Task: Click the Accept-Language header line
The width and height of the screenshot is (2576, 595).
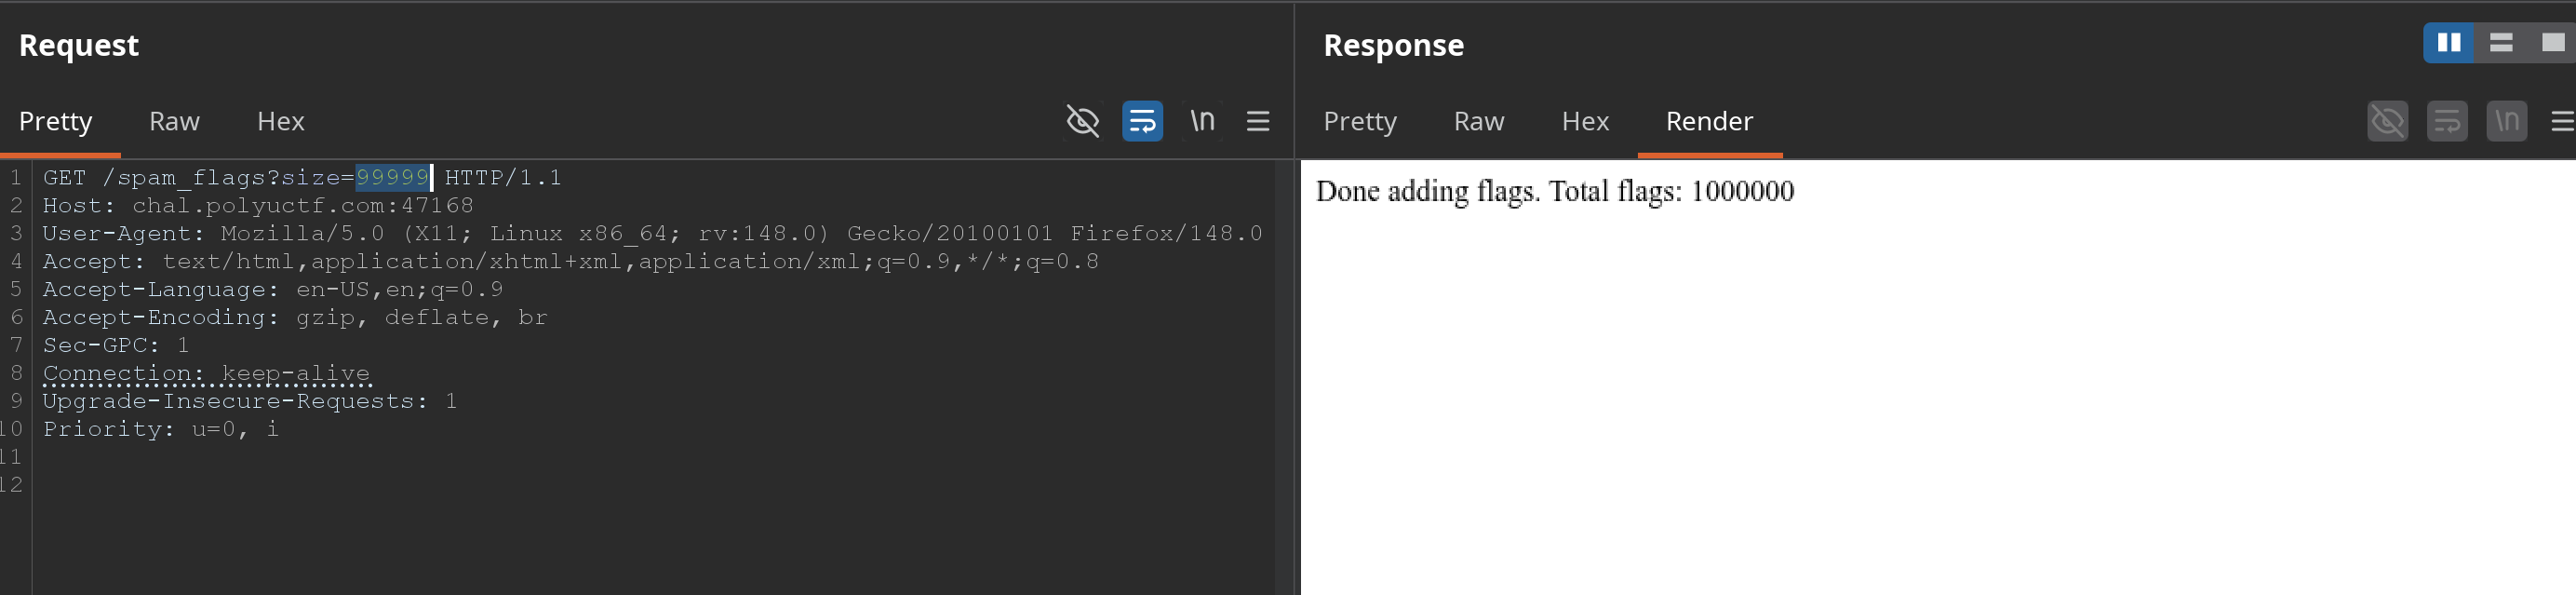Action: (273, 290)
